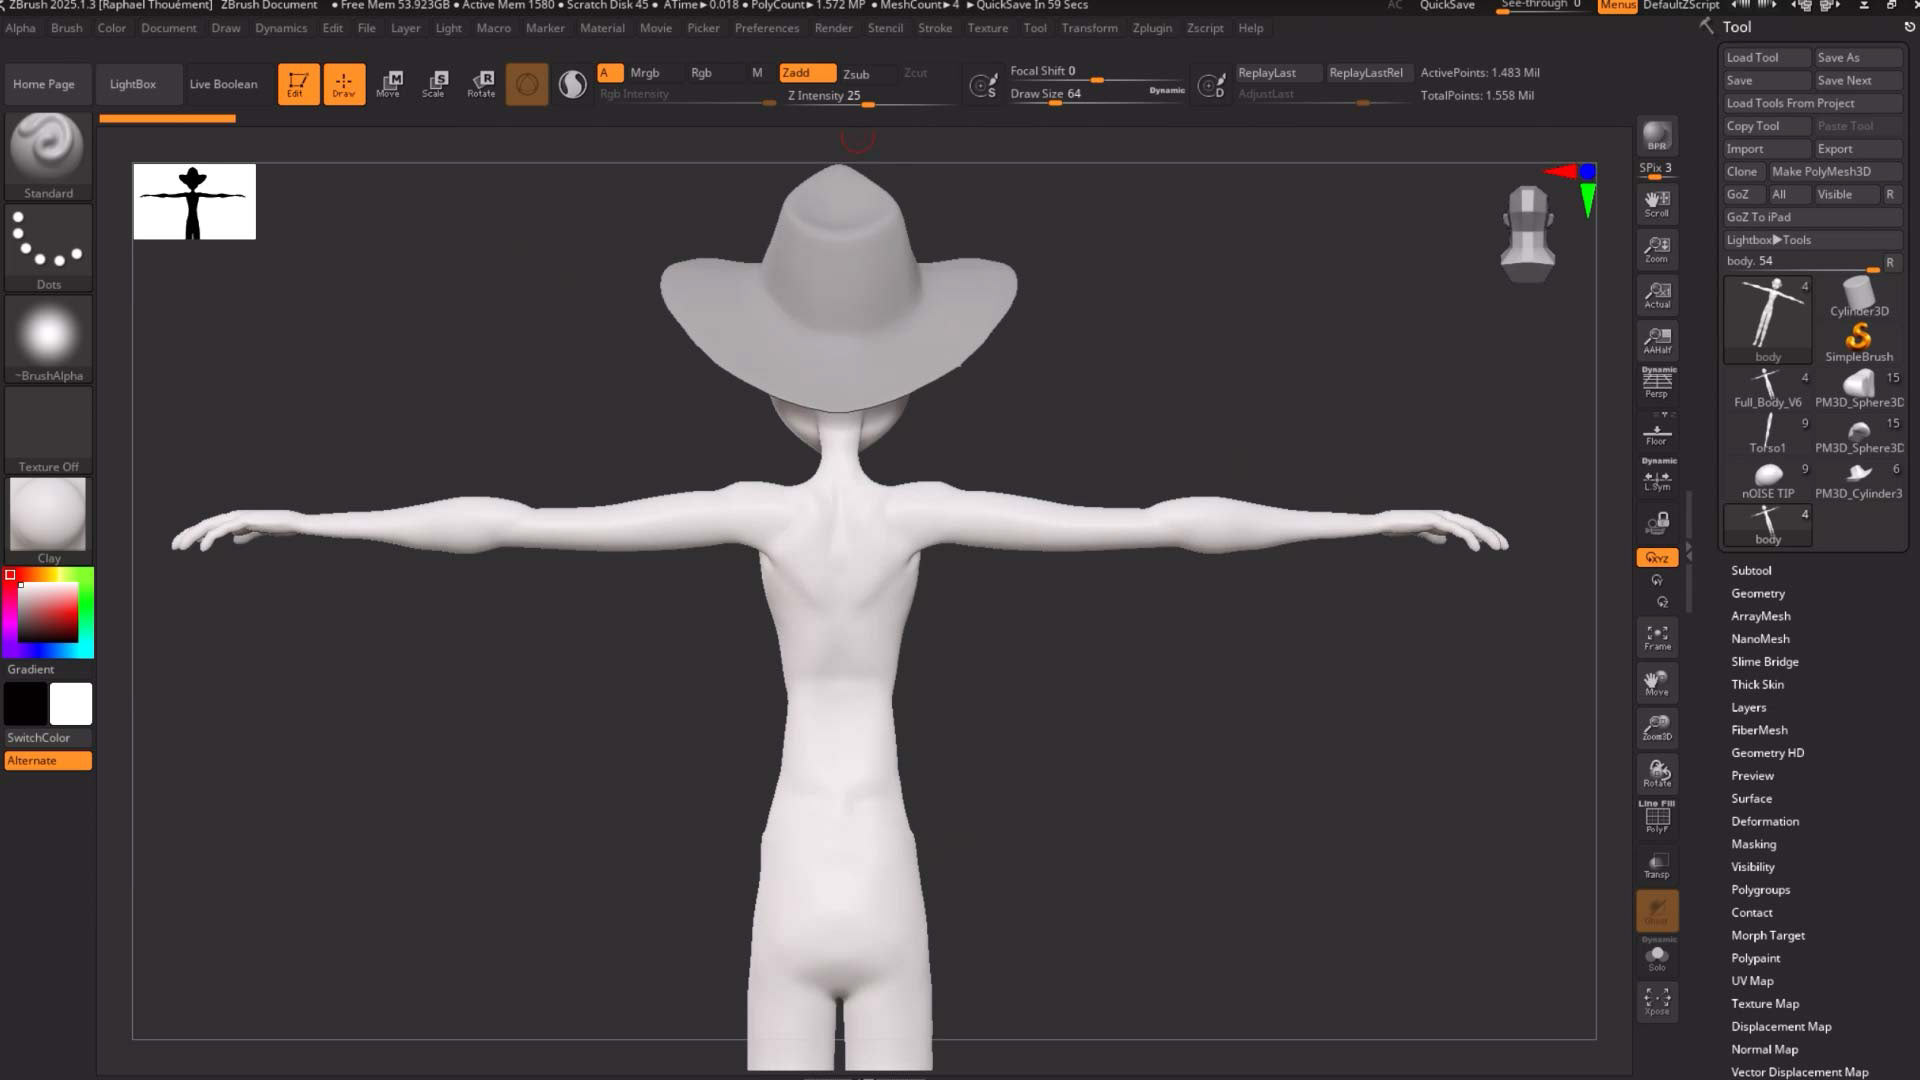Expand the Deformation section
This screenshot has width=1920, height=1080.
point(1764,821)
